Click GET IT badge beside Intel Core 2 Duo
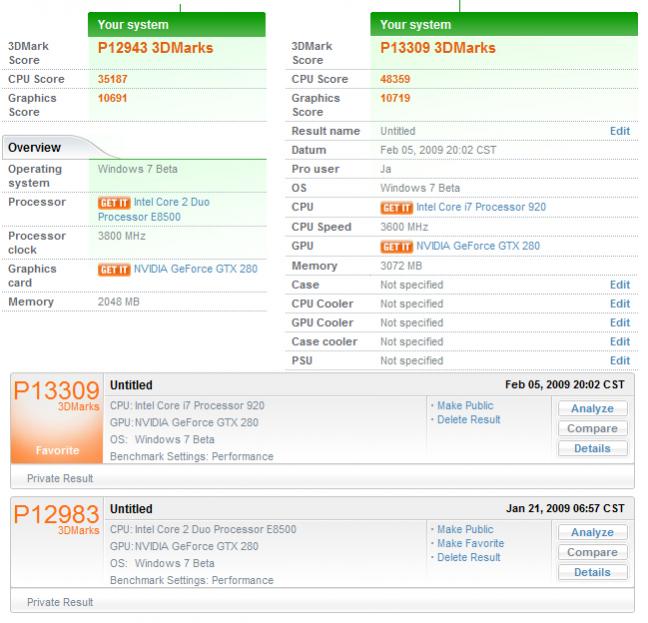648x623 pixels. point(114,203)
